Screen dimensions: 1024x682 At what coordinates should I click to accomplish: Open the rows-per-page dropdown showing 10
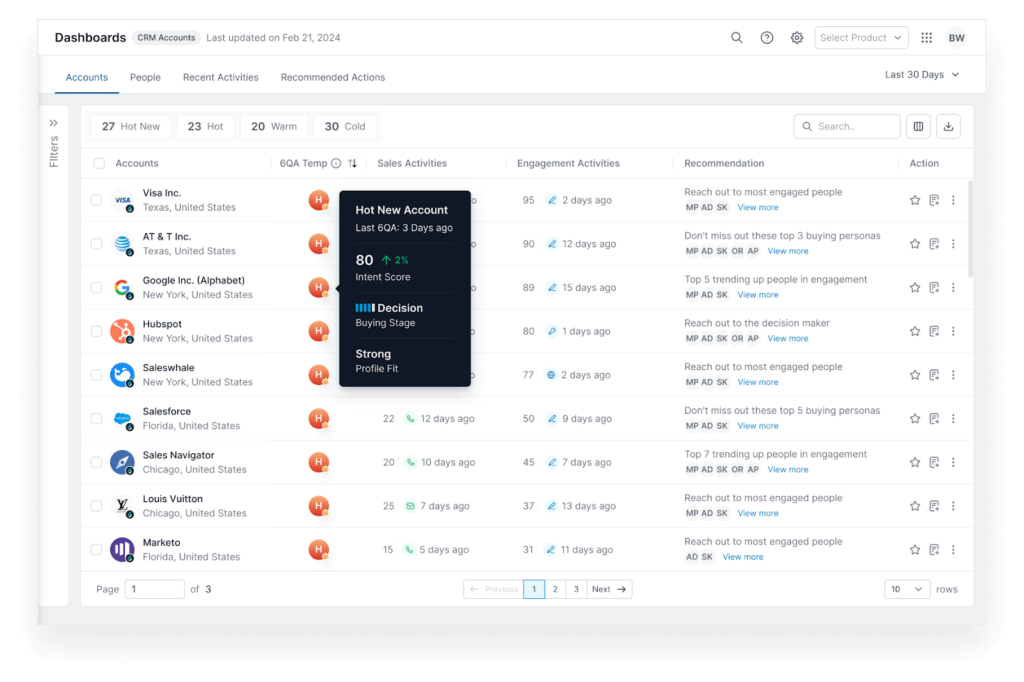pos(907,589)
